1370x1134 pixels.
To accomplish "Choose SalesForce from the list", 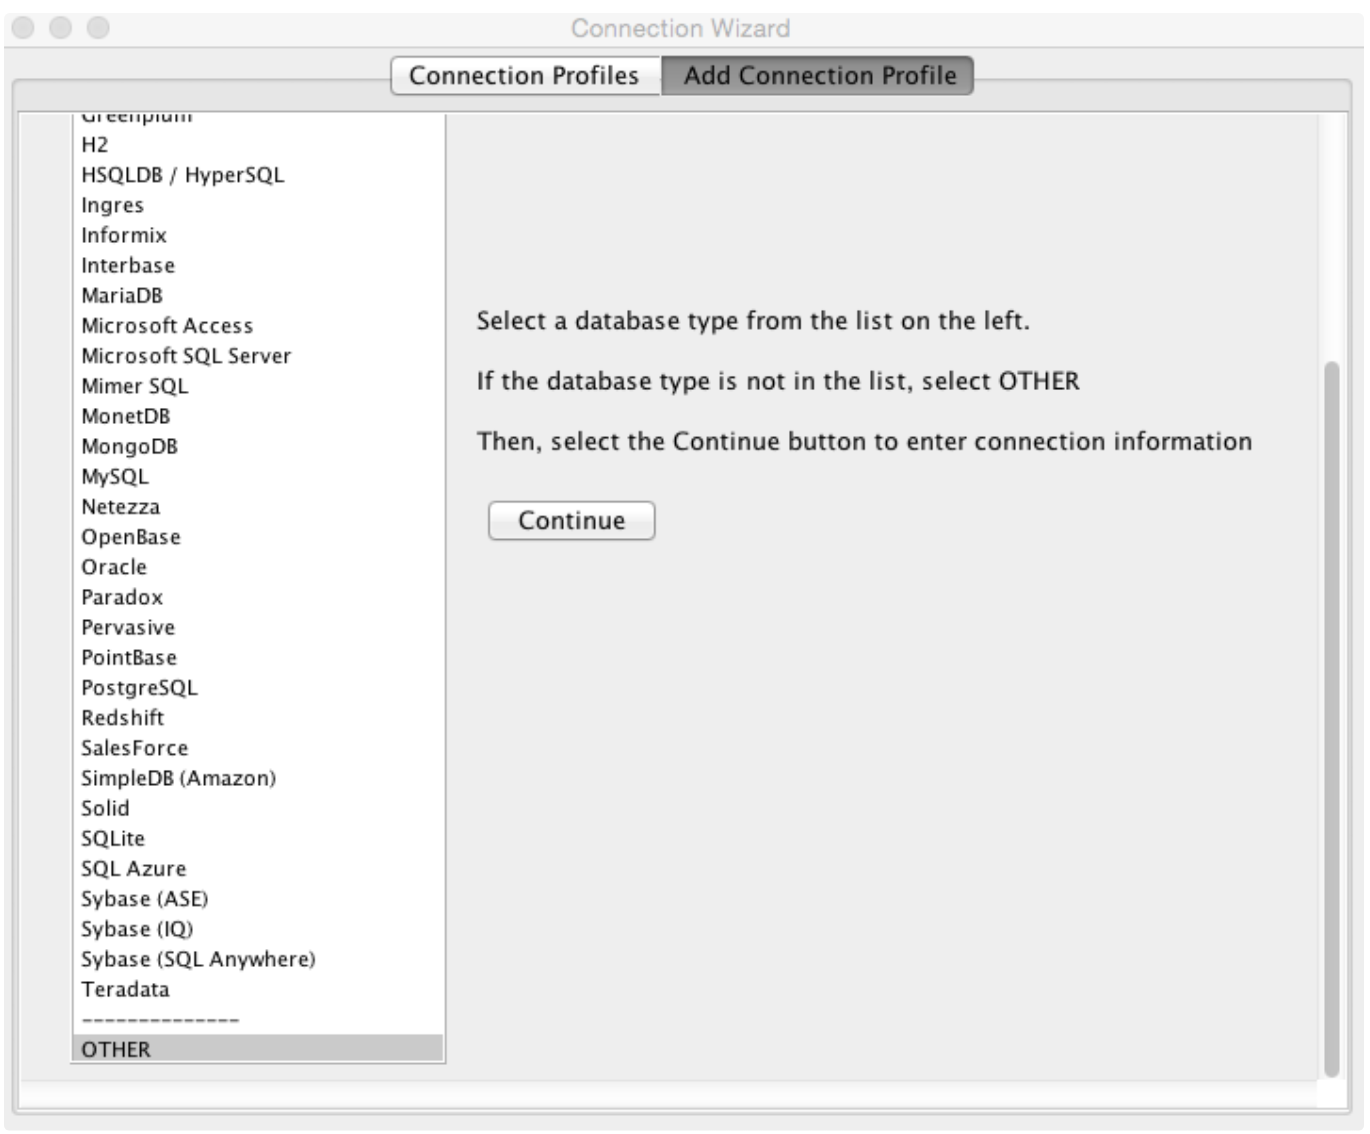I will [x=134, y=748].
